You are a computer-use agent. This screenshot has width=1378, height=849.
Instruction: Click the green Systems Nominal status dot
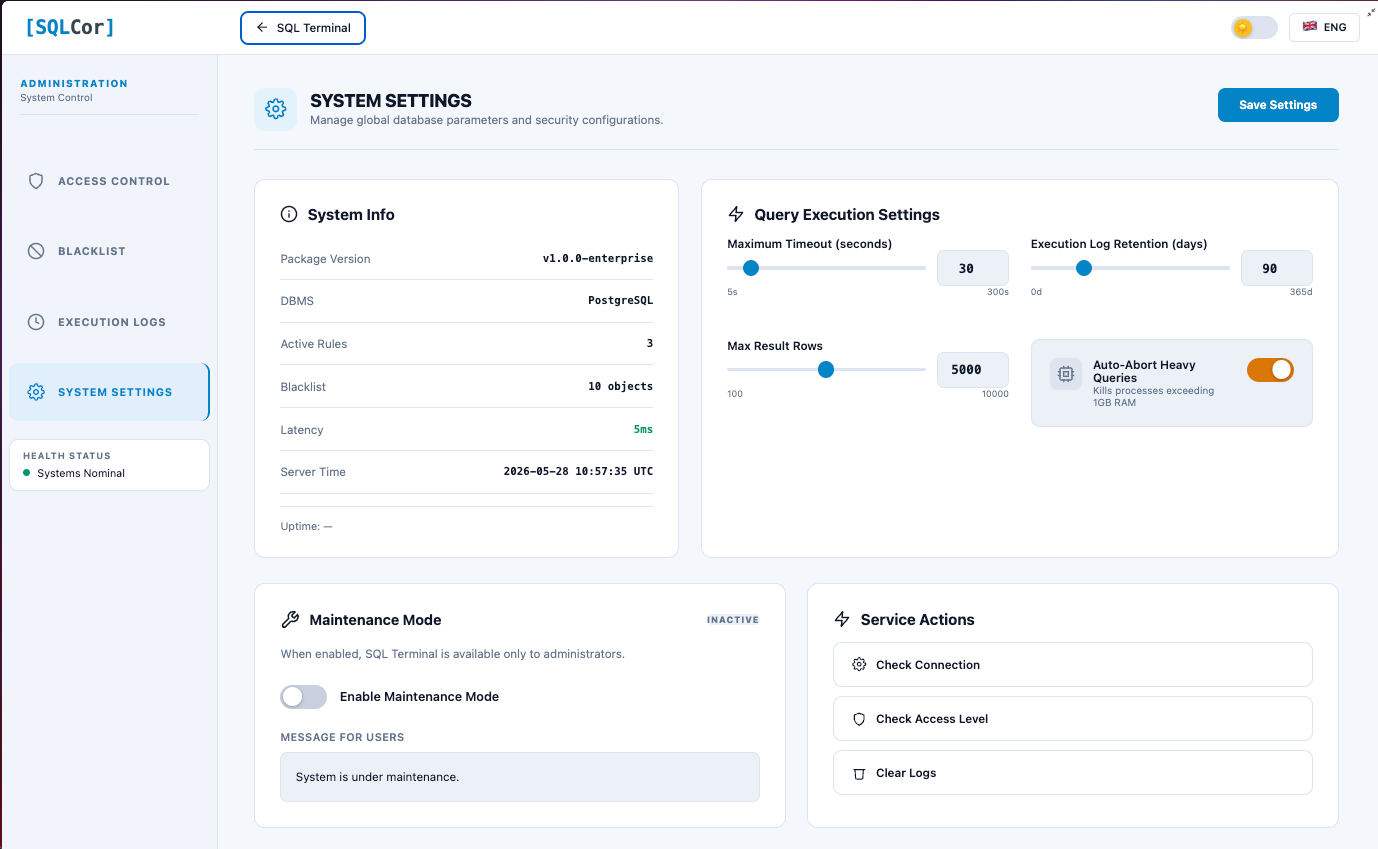click(x=27, y=473)
